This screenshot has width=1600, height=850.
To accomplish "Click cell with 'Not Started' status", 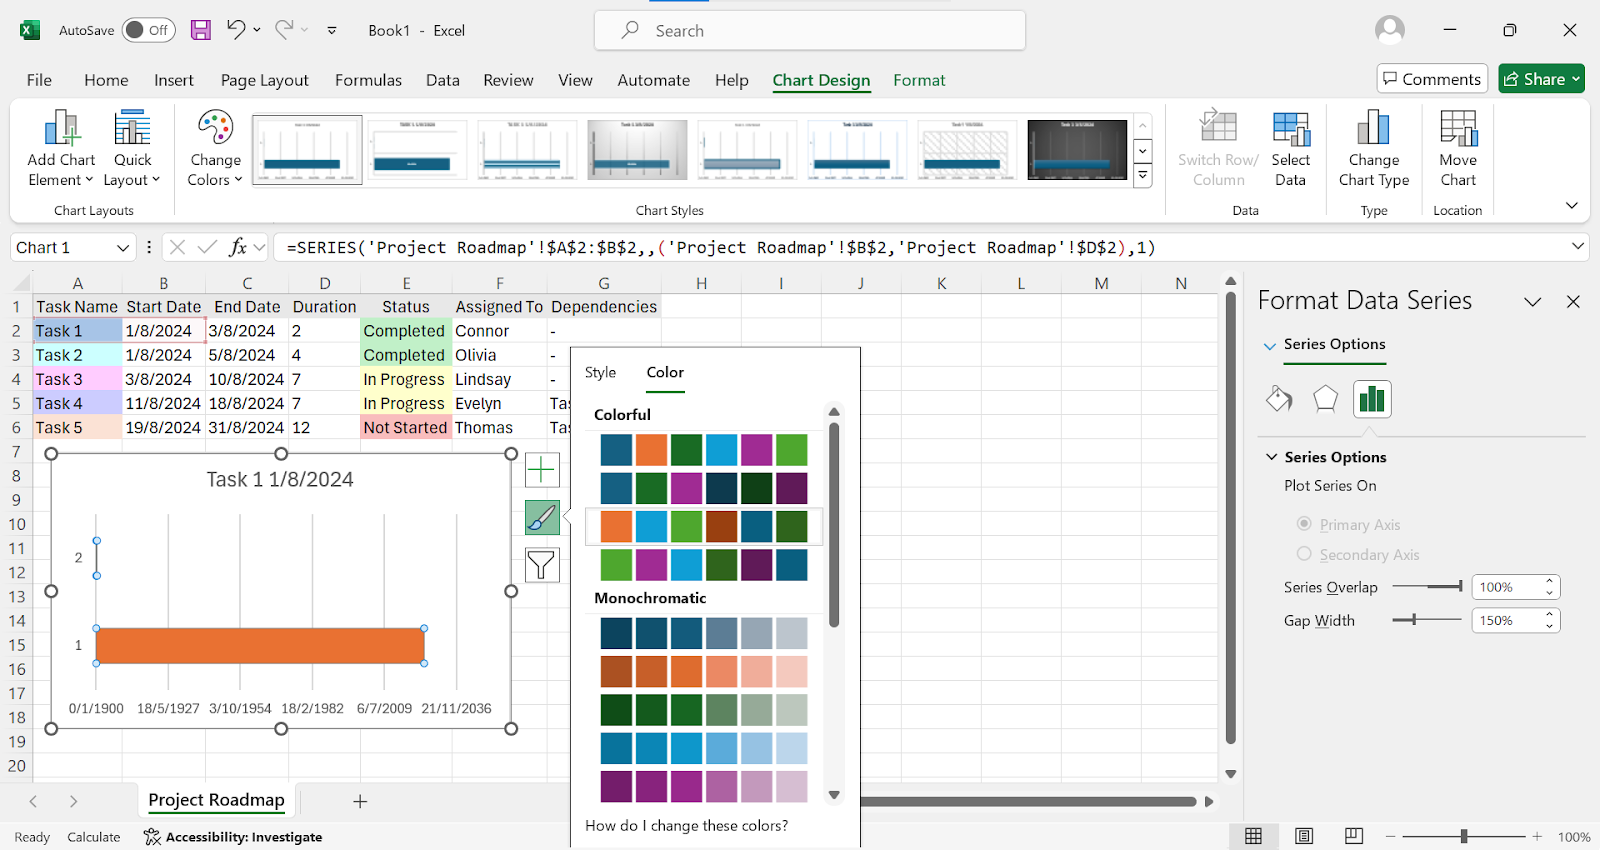I will [x=405, y=428].
